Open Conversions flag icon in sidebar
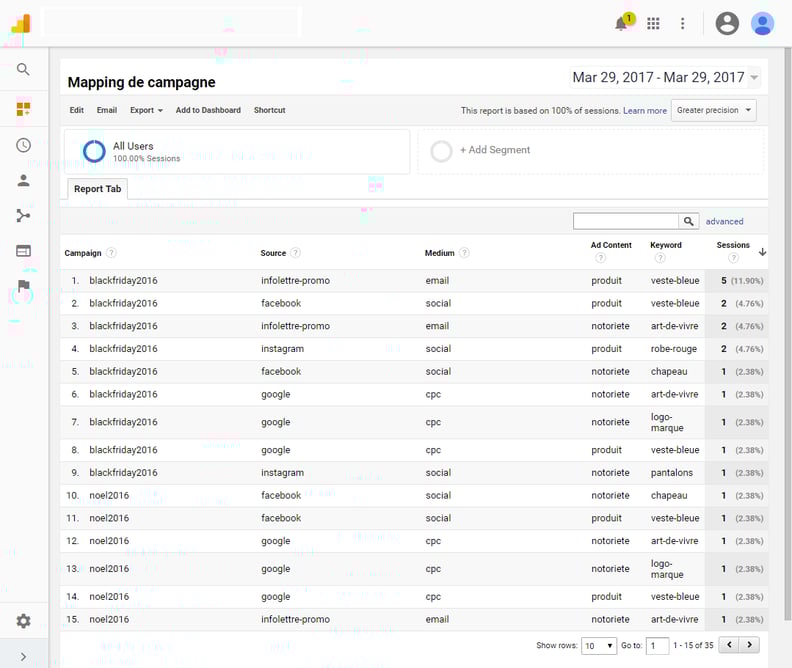792x668 pixels. [x=24, y=287]
